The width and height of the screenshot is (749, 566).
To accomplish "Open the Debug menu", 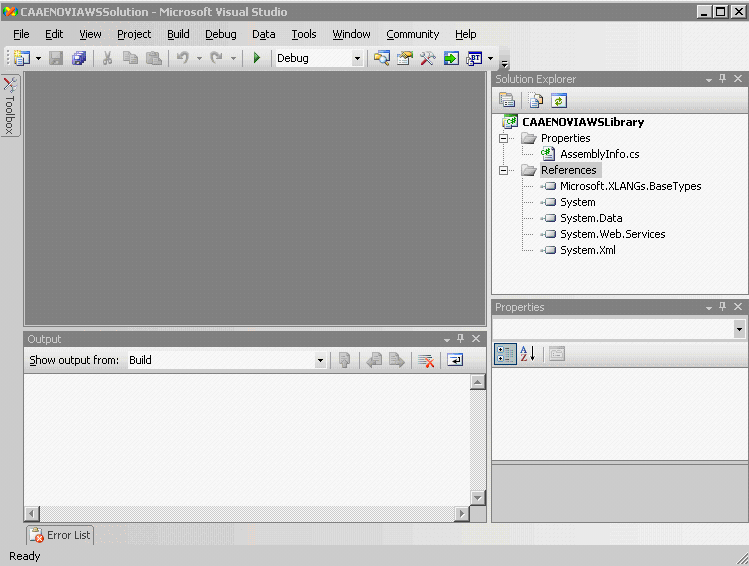I will pyautogui.click(x=221, y=34).
